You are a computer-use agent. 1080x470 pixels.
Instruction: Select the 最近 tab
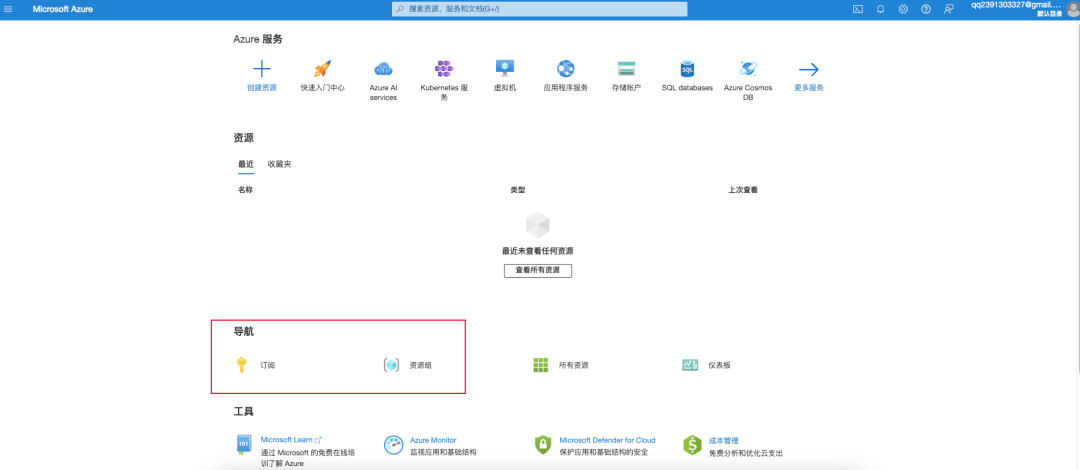coord(246,164)
